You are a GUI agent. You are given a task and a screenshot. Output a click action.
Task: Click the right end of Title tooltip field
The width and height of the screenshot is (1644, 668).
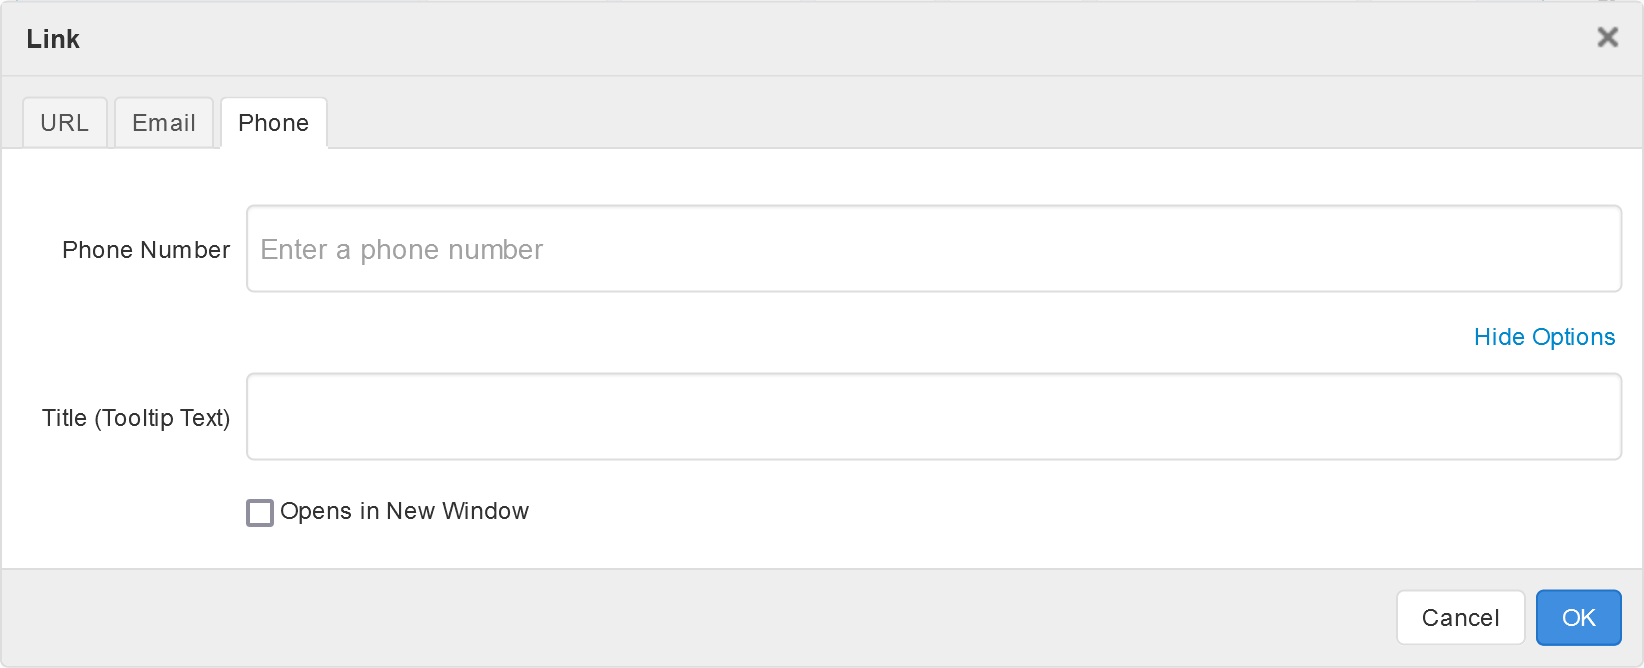(1580, 417)
